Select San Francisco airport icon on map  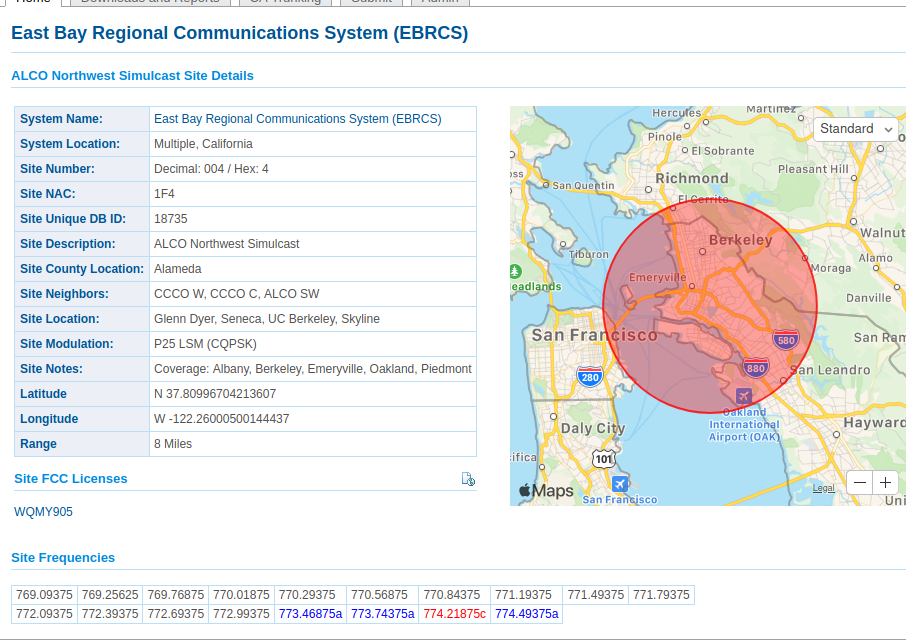(x=619, y=483)
